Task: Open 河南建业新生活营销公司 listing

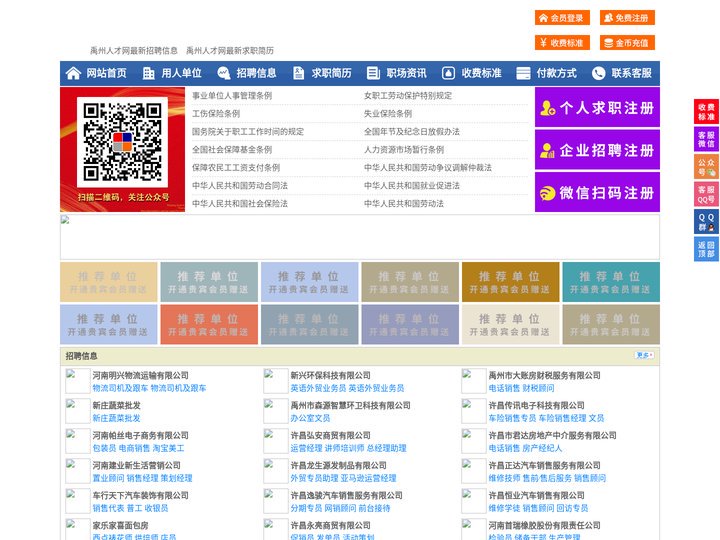Action: 136,465
